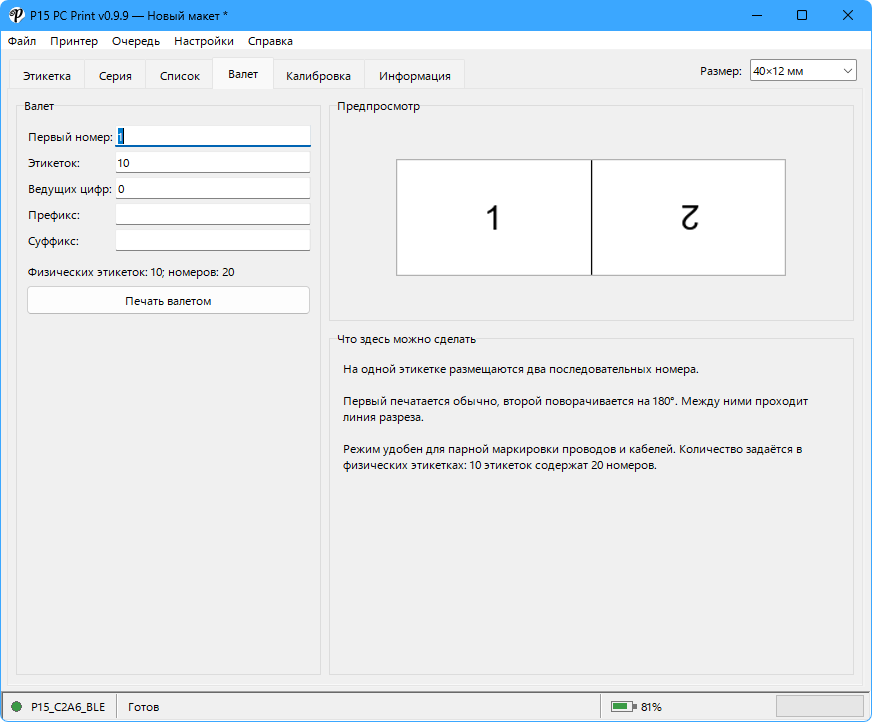The image size is (872, 722).
Task: Click the 81% battery percentage
Action: coord(651,706)
